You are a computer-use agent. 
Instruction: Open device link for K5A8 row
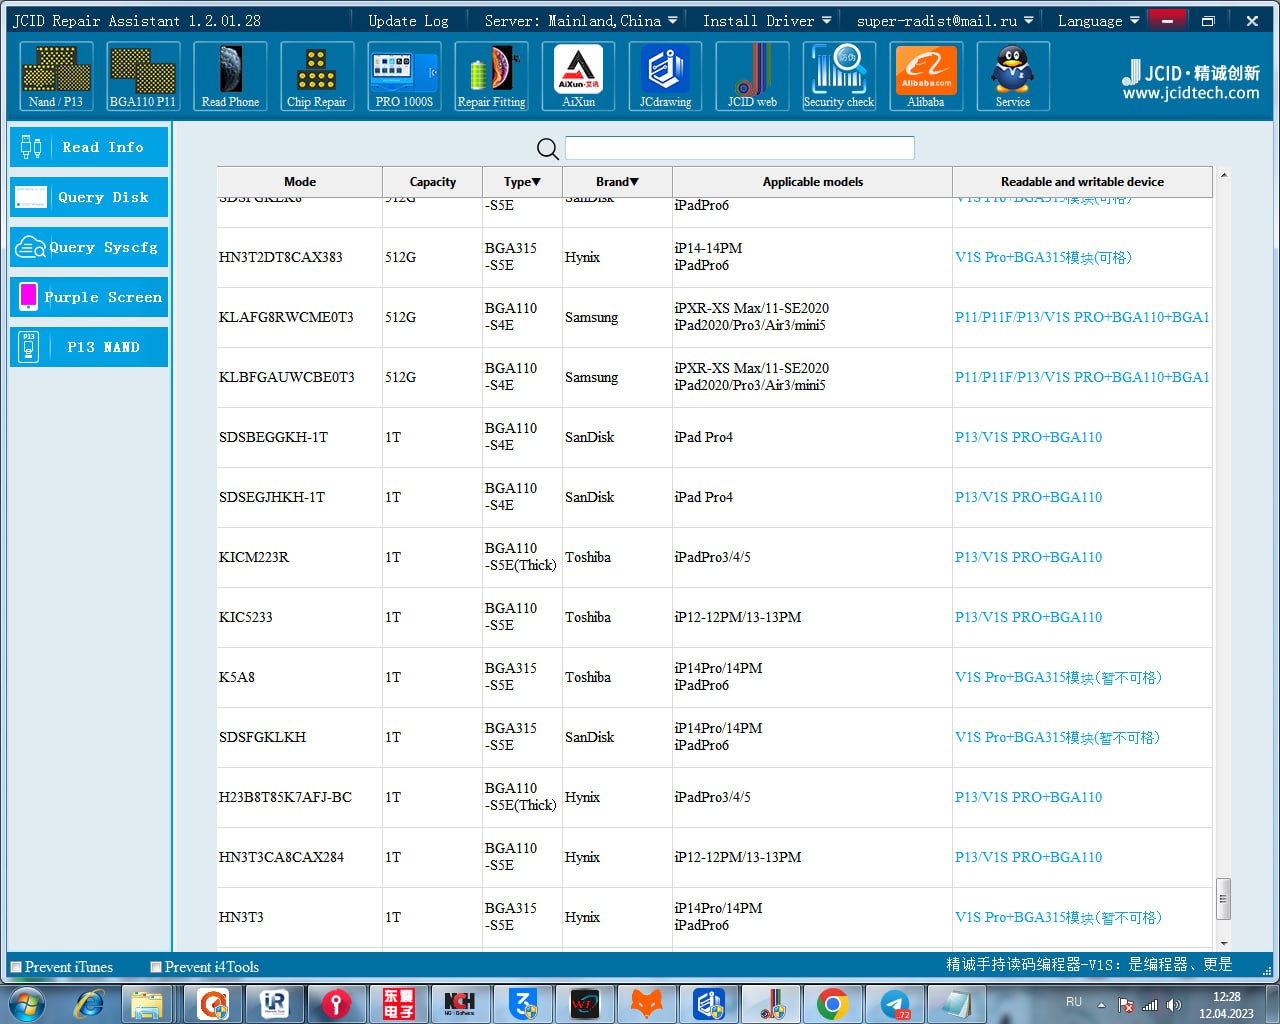tap(1058, 677)
